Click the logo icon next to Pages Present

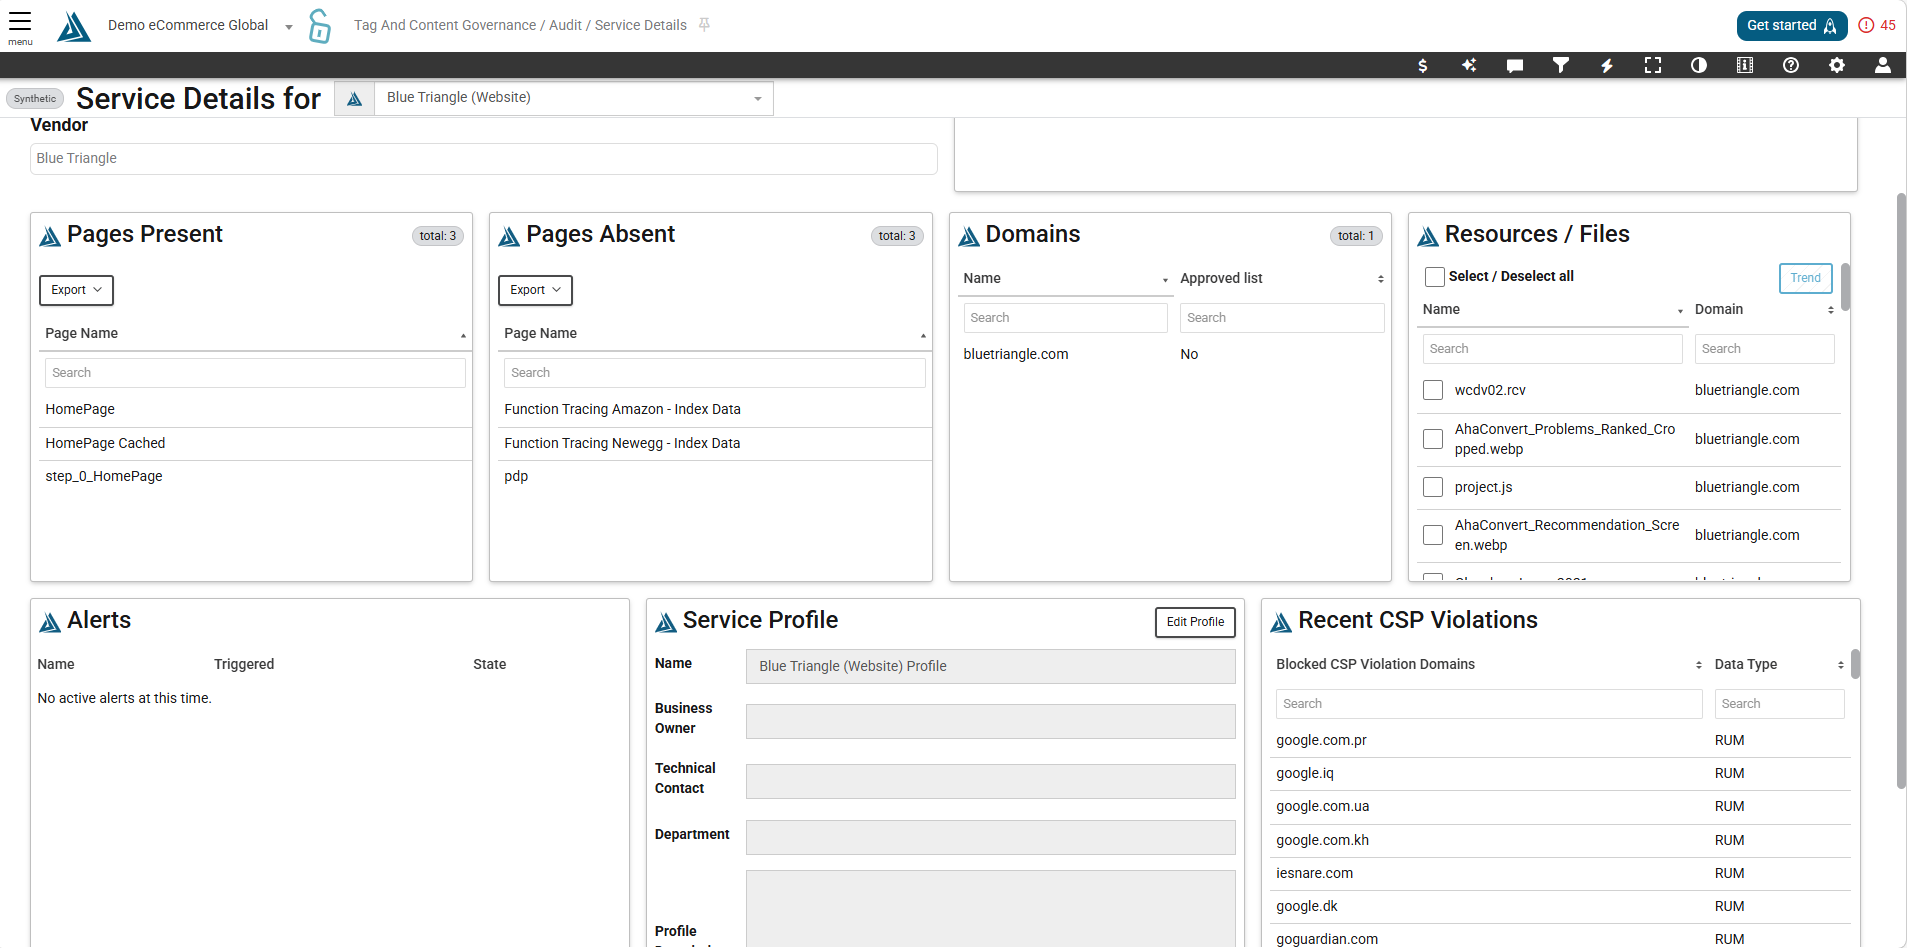(50, 236)
